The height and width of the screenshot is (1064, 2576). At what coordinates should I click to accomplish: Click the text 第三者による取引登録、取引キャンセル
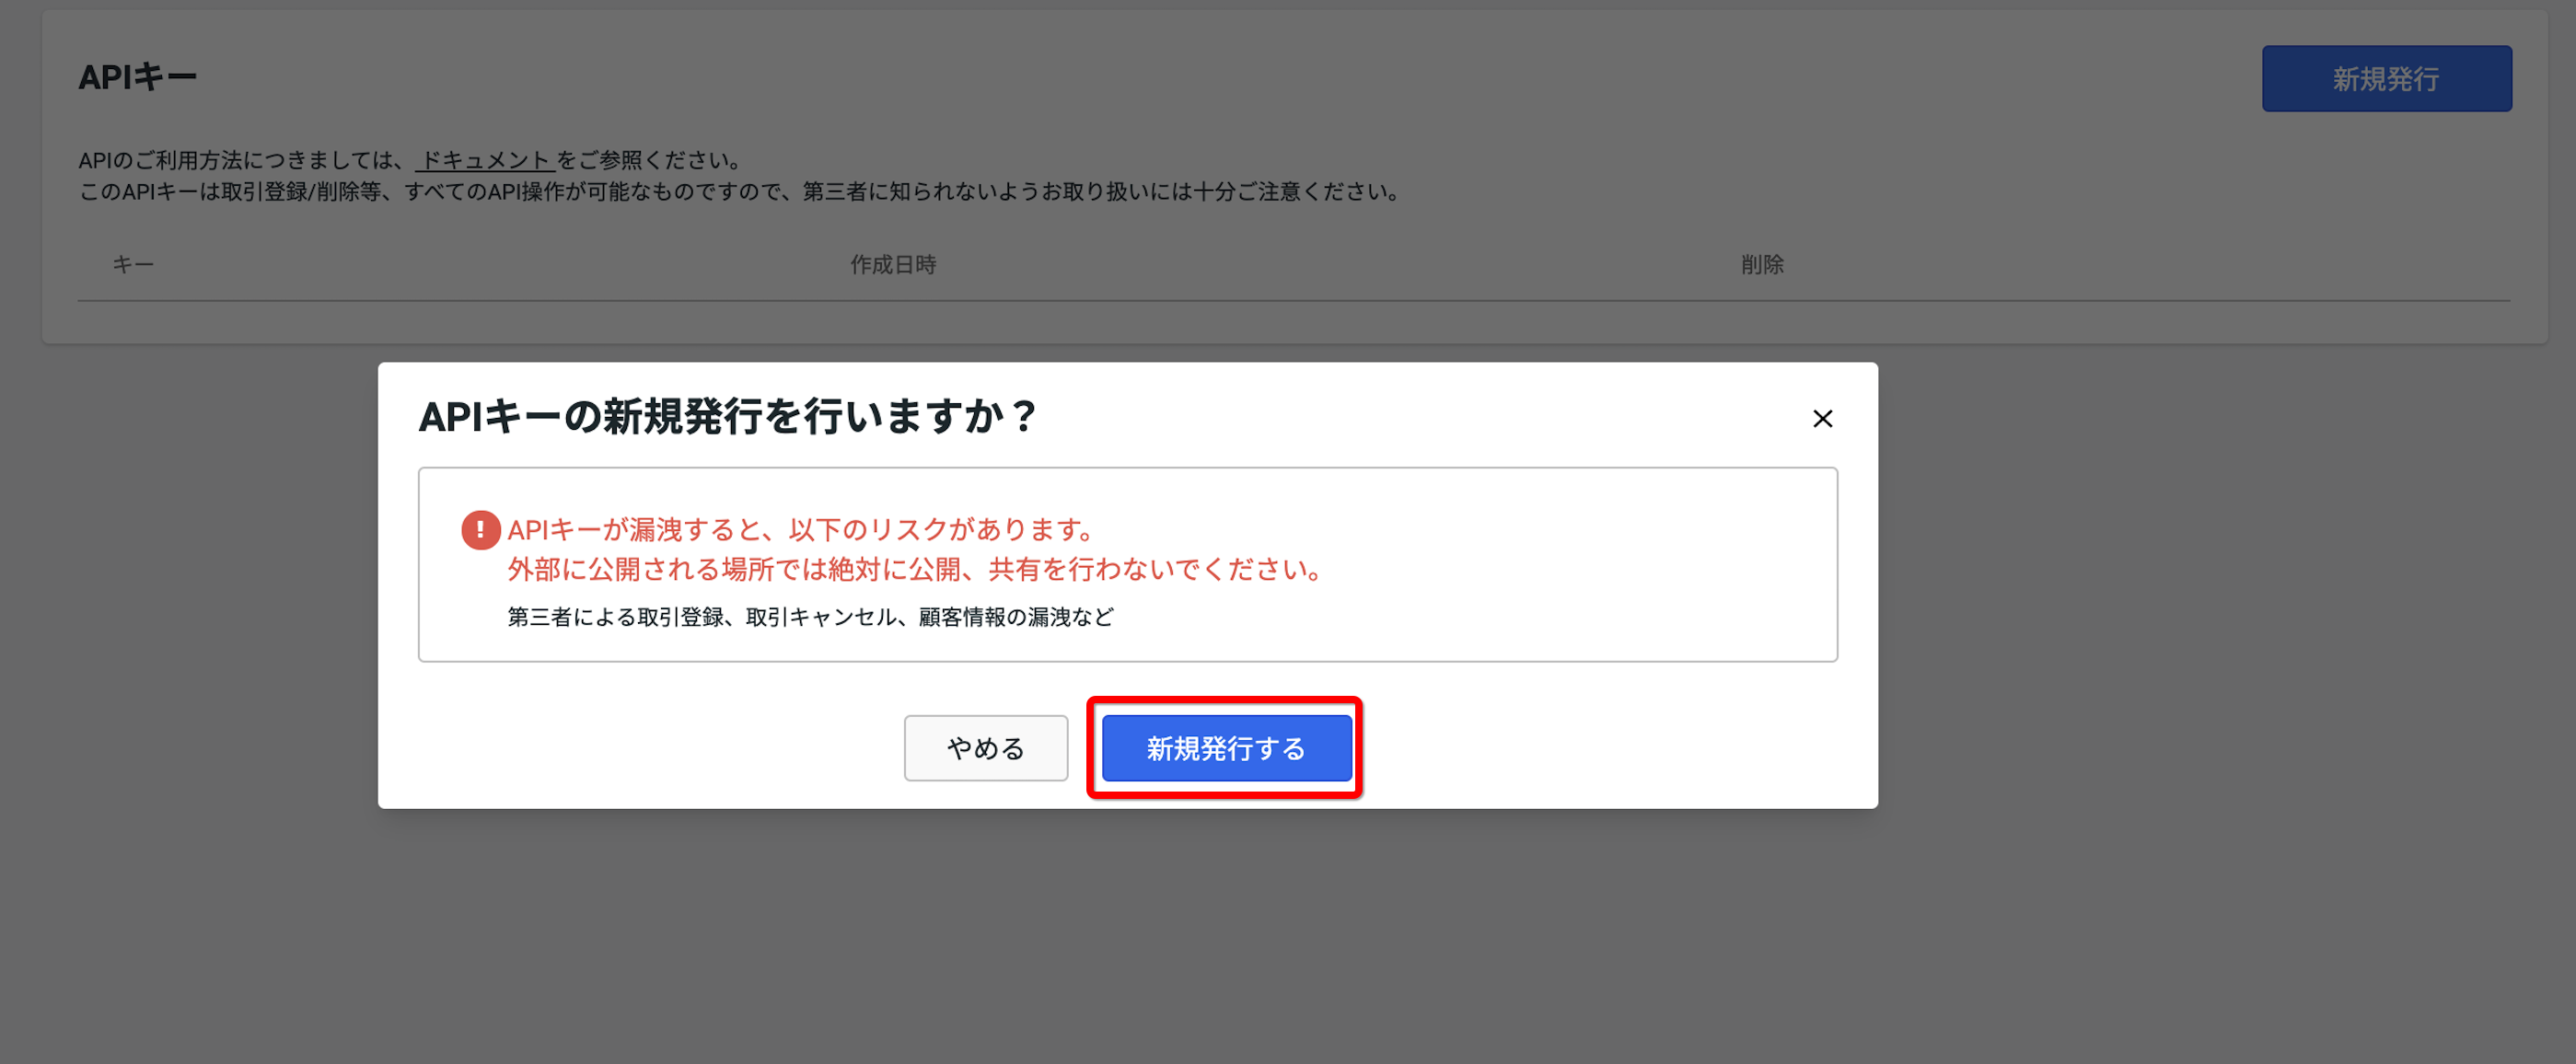click(702, 617)
